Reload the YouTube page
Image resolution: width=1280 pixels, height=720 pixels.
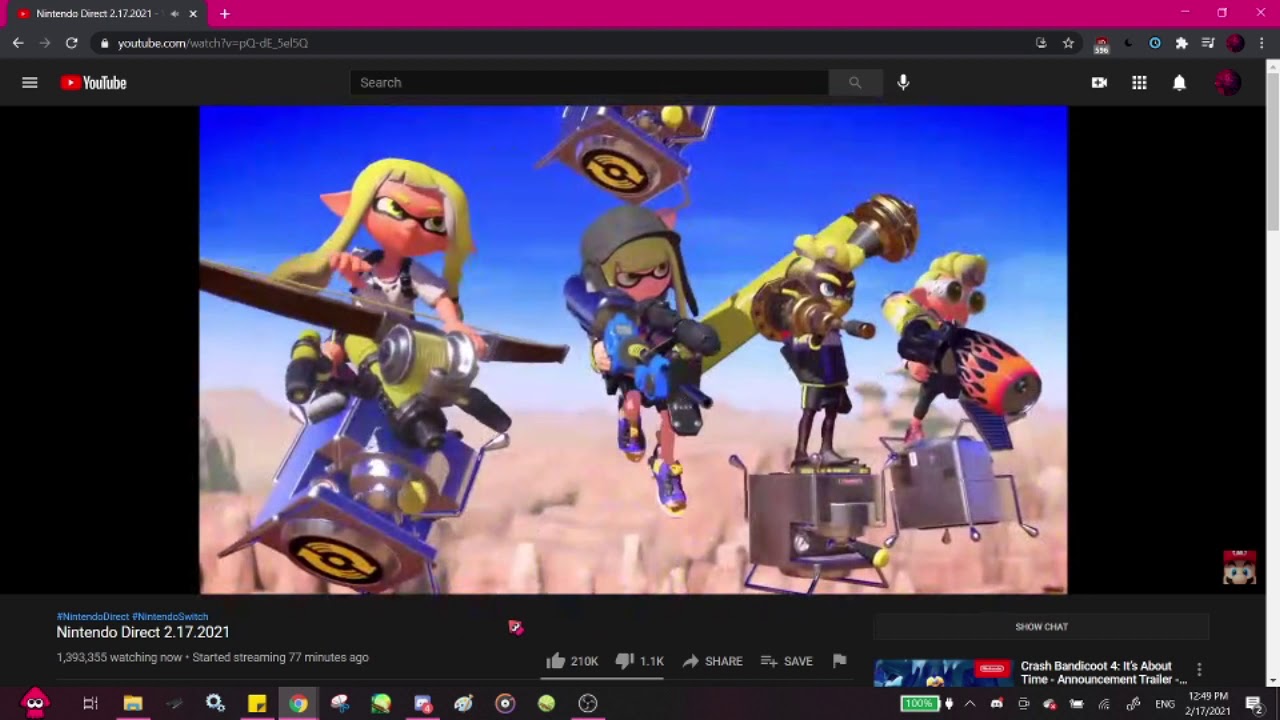click(x=71, y=43)
